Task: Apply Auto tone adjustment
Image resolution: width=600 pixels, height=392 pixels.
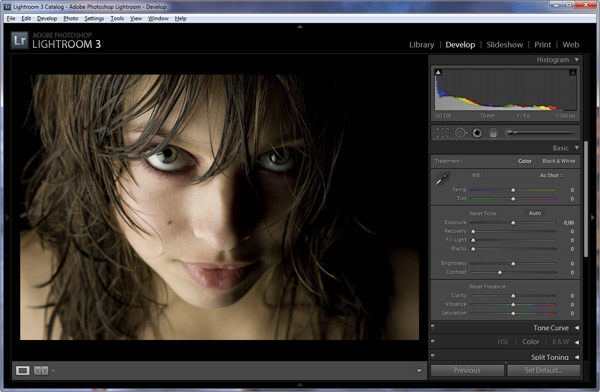Action: (x=535, y=213)
